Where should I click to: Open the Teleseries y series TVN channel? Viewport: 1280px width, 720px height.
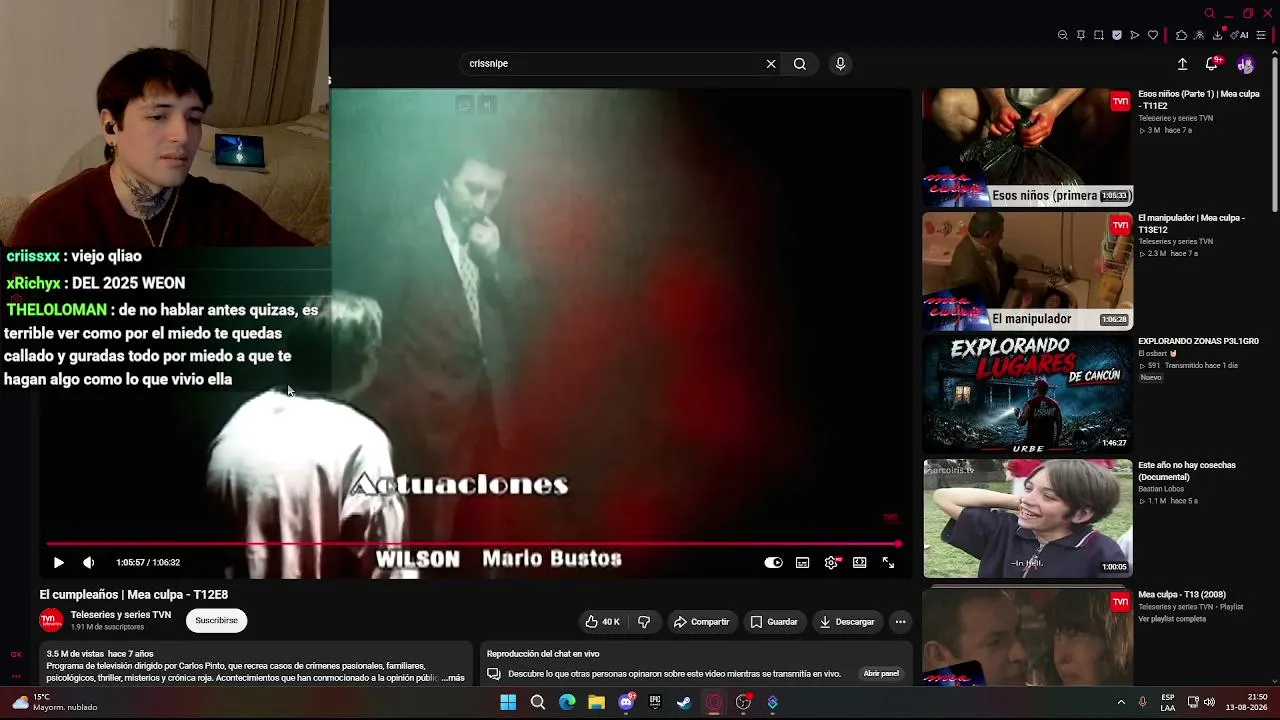(x=121, y=615)
